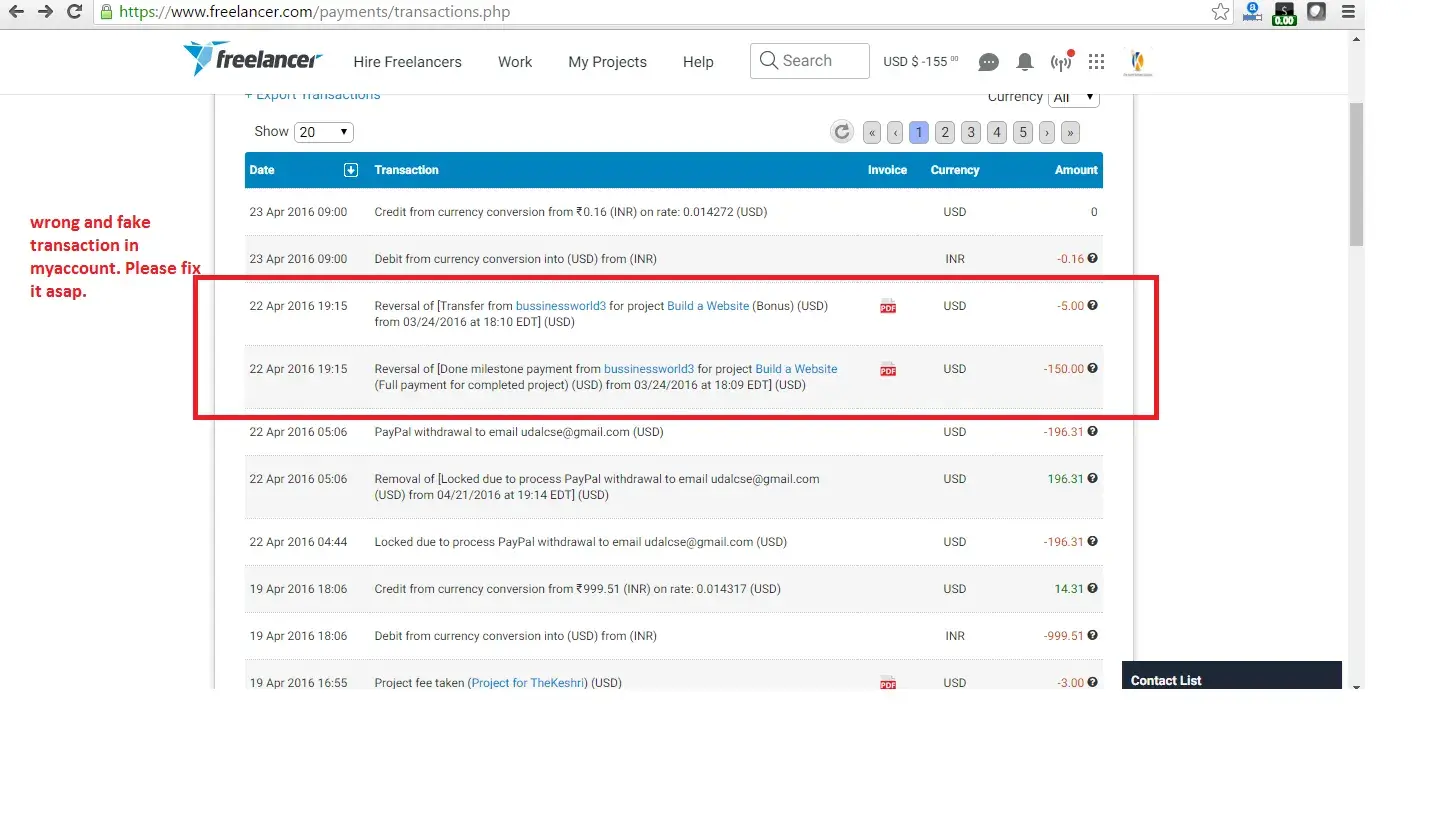Click the Freelancer logo
This screenshot has height=822, width=1434.
253,60
